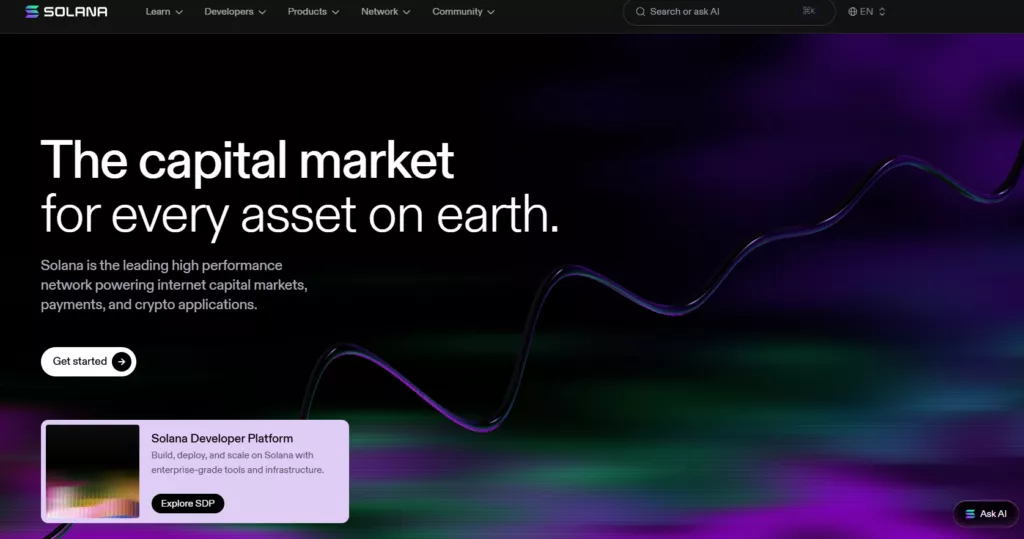This screenshot has width=1024, height=539.
Task: Click the Search or ask AI field
Action: (728, 12)
